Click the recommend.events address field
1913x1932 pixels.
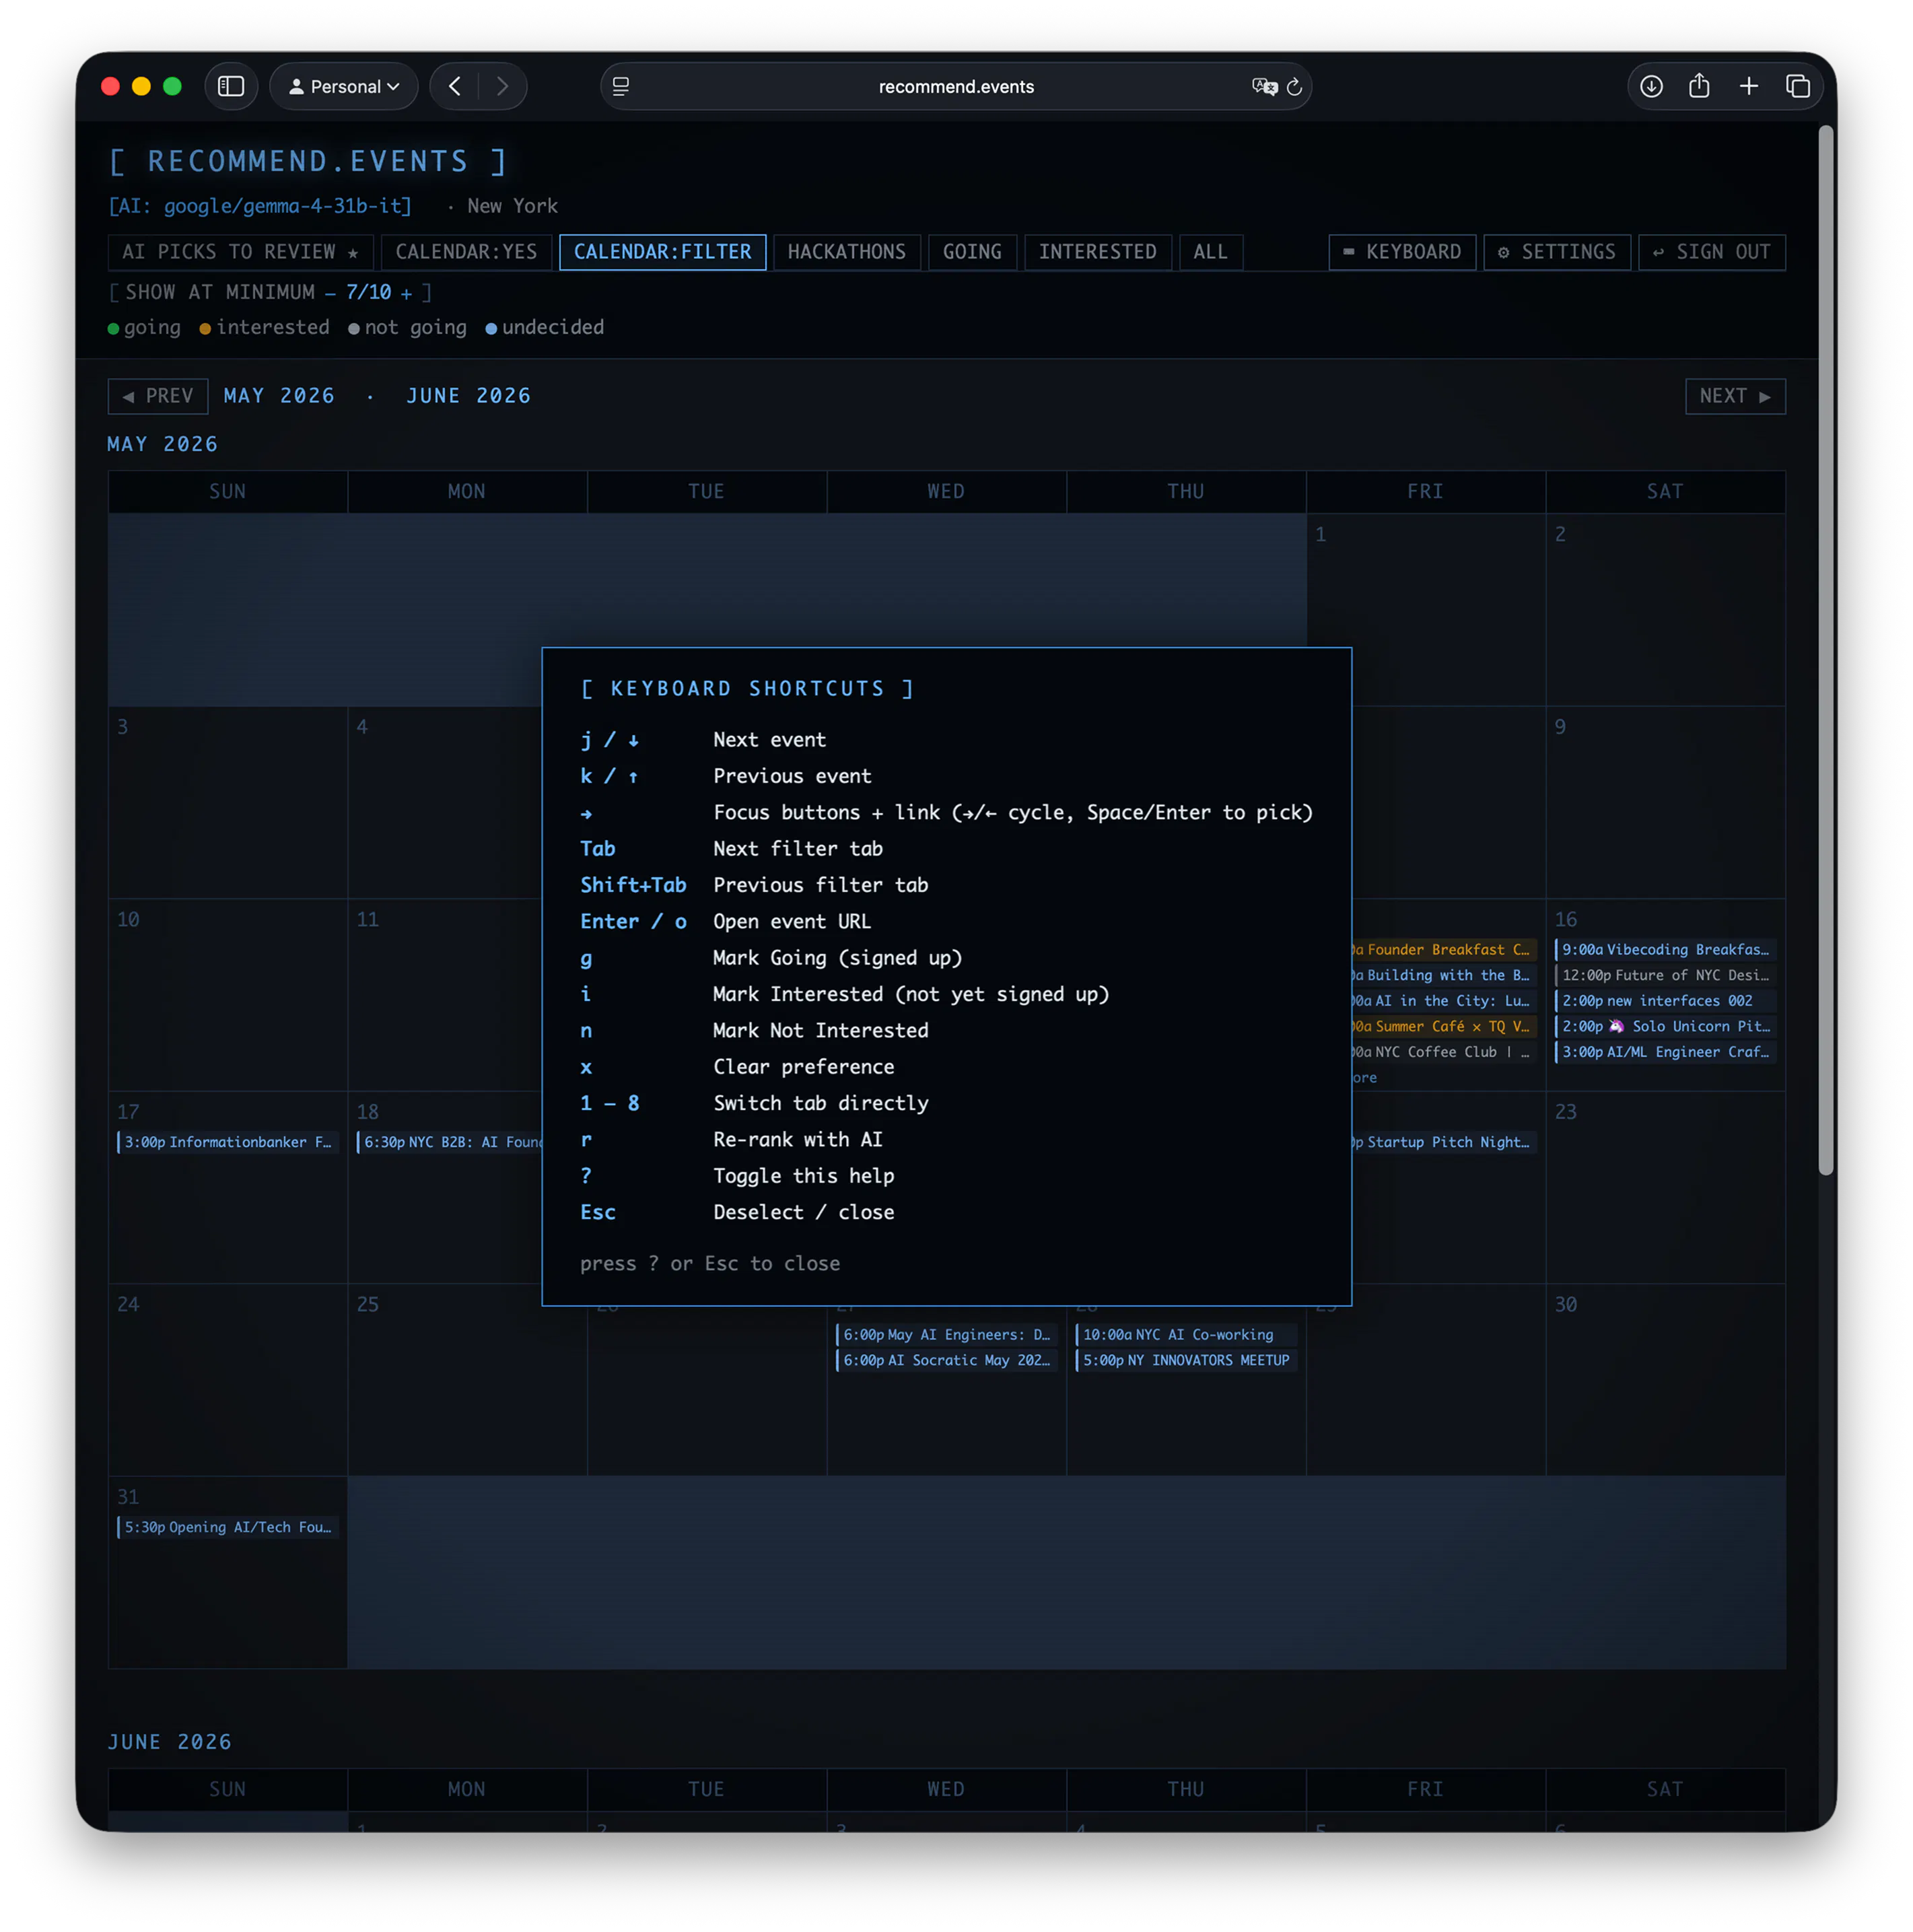(956, 87)
